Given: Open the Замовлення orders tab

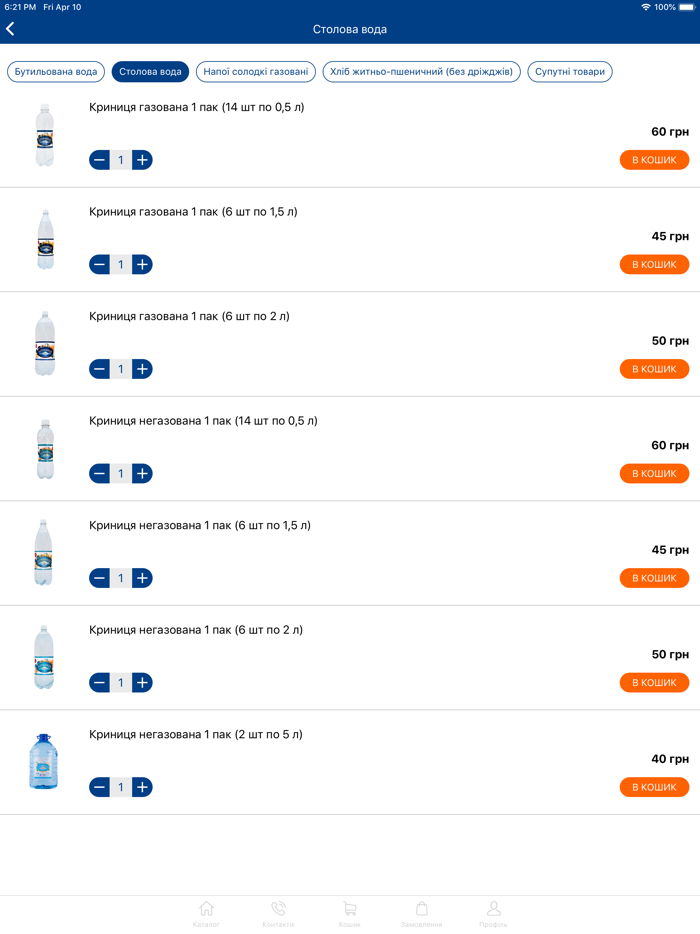Looking at the screenshot, I should 421,913.
